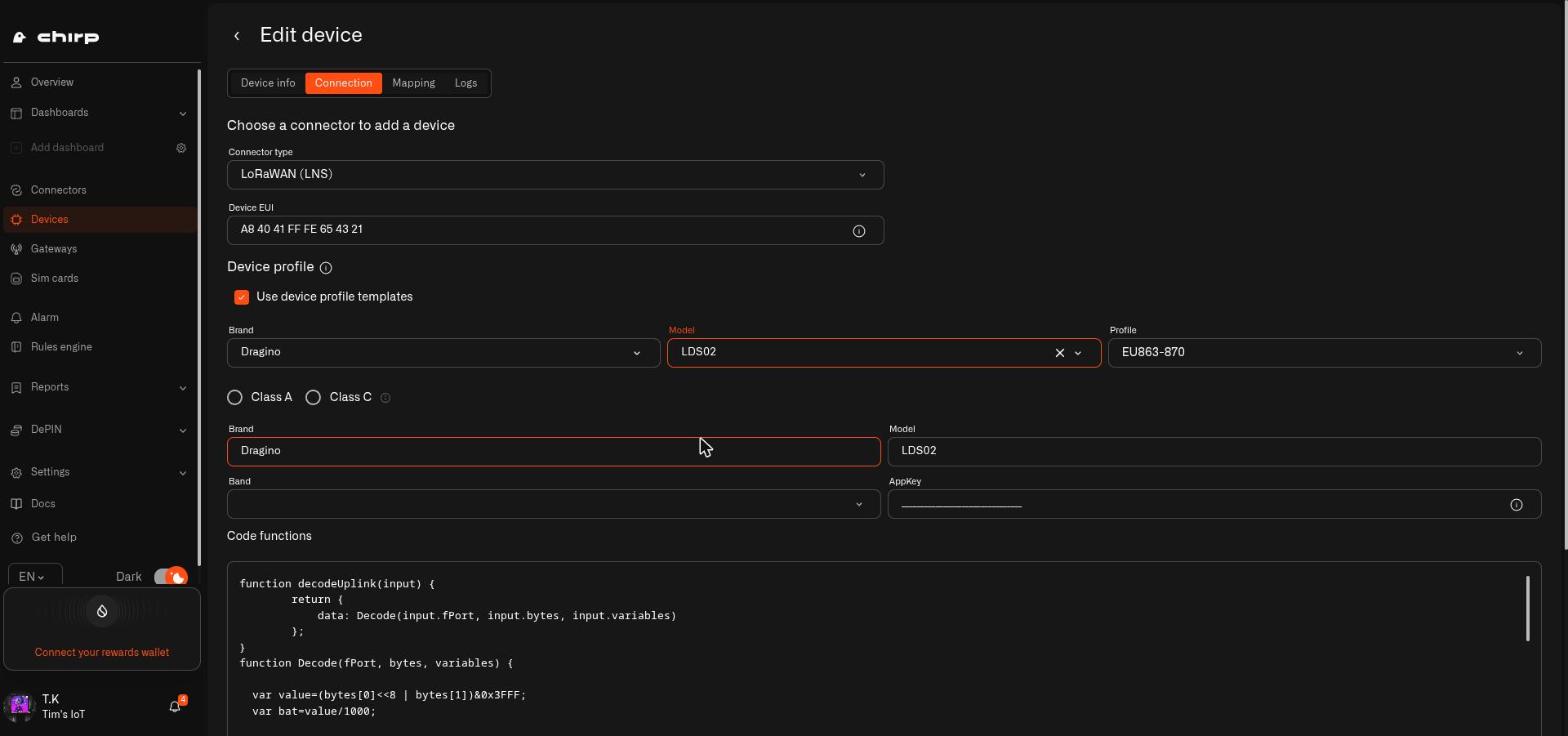Uncheck Use device profile templates
This screenshot has height=736, width=1568.
coord(241,297)
